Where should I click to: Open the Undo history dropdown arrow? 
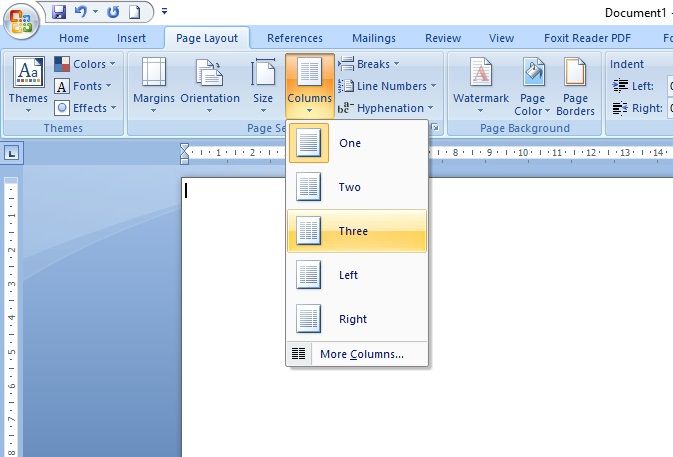point(95,12)
